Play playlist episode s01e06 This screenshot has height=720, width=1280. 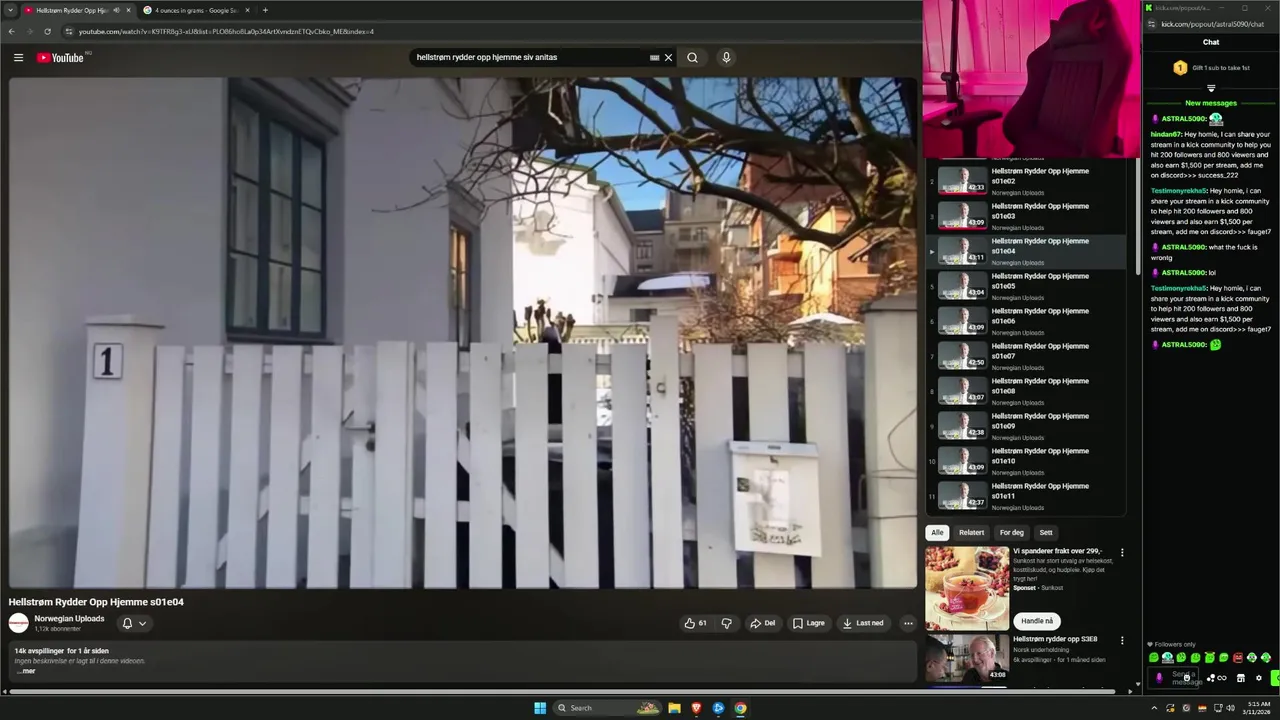[1028, 321]
